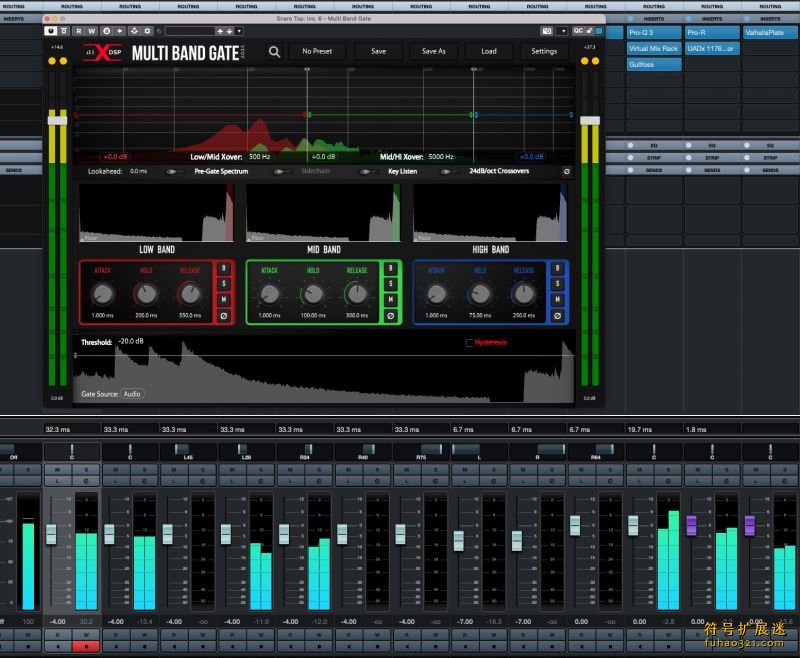Click Mid Band Hold knob

(x=313, y=294)
